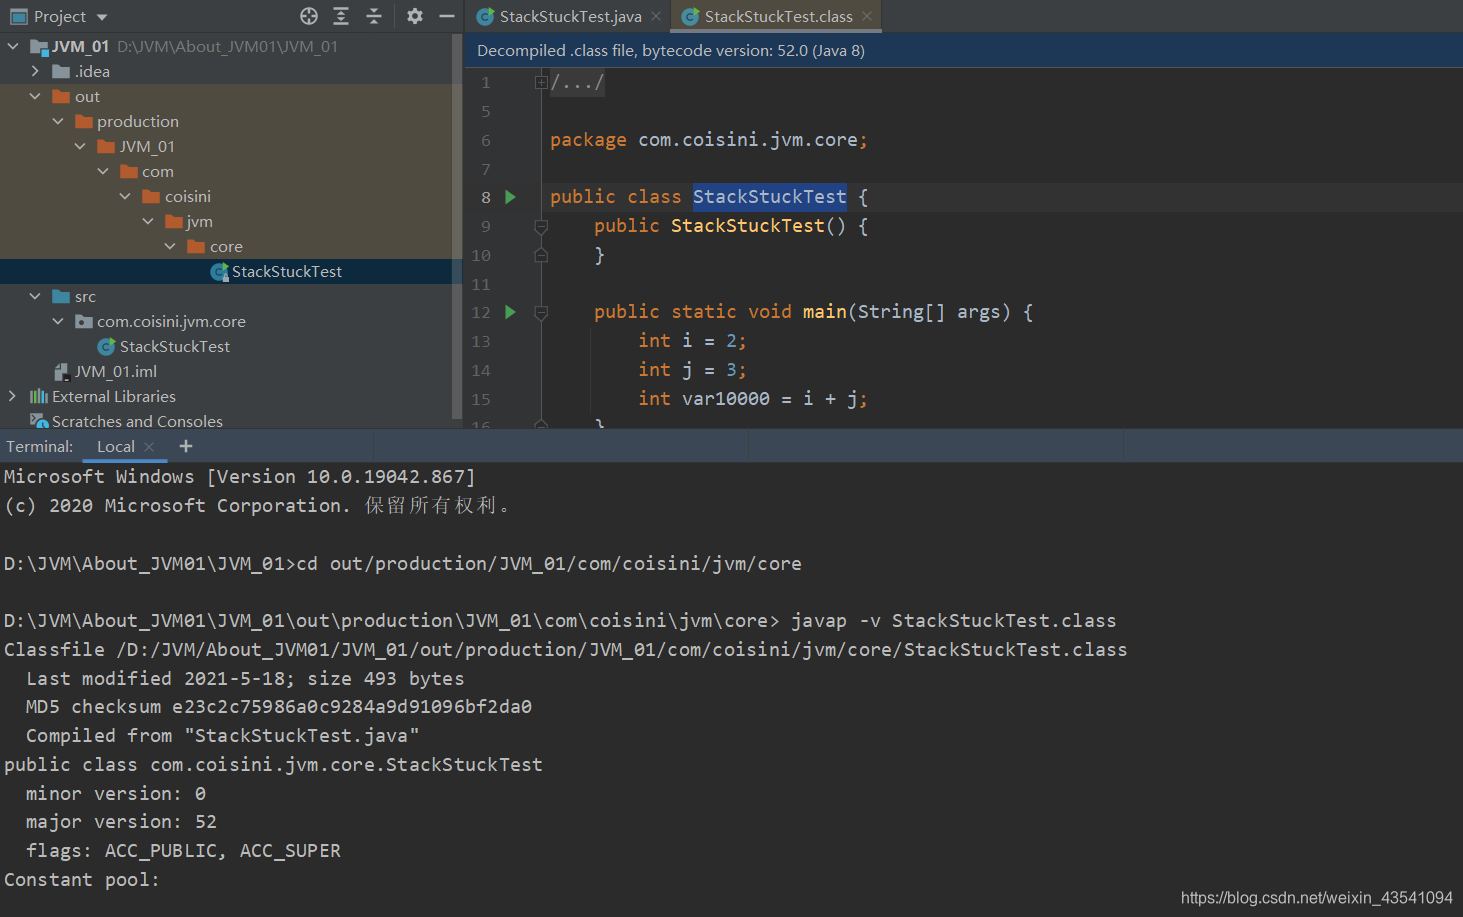Collapse the com.coisini.jvm.core package
Viewport: 1463px width, 917px height.
tap(58, 321)
